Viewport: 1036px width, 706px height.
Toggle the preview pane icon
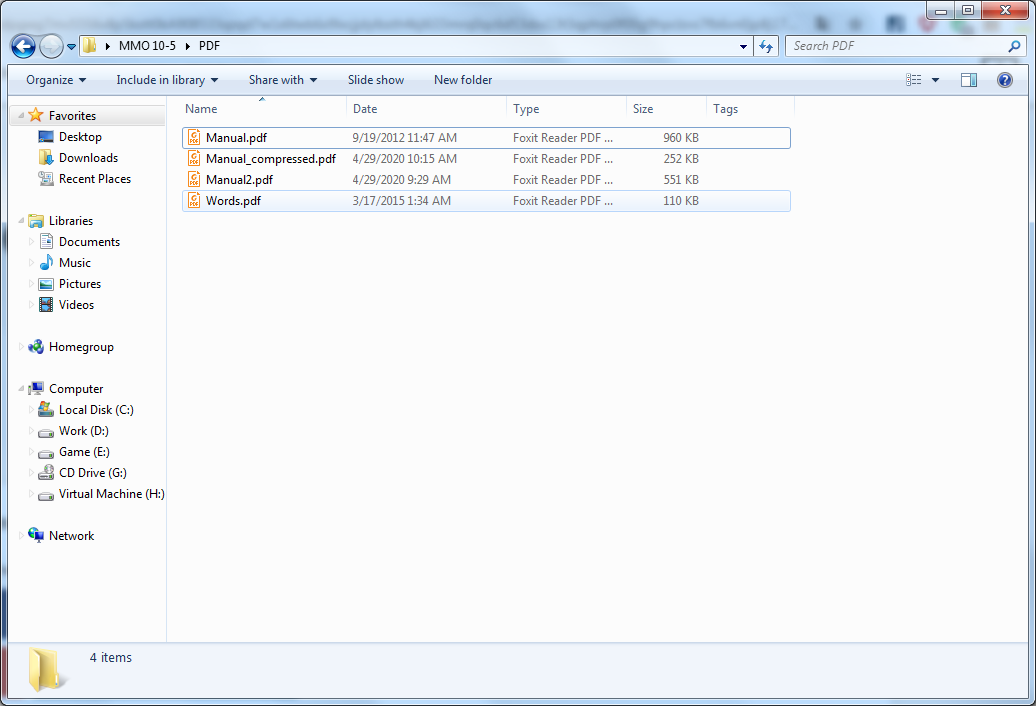coord(968,80)
